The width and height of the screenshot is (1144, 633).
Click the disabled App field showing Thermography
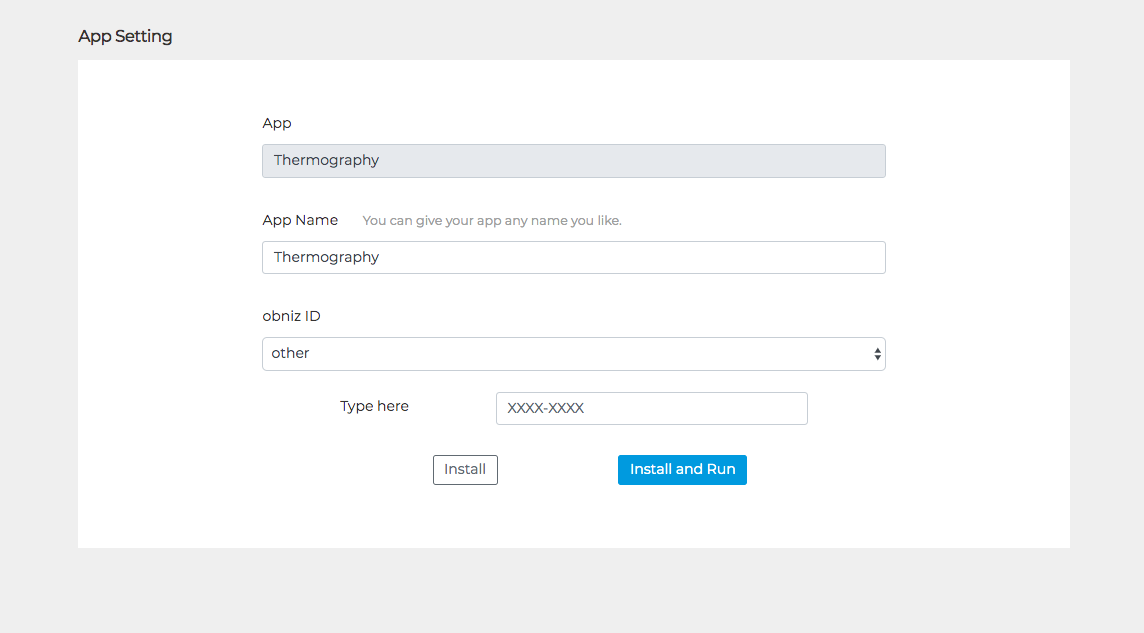573,161
